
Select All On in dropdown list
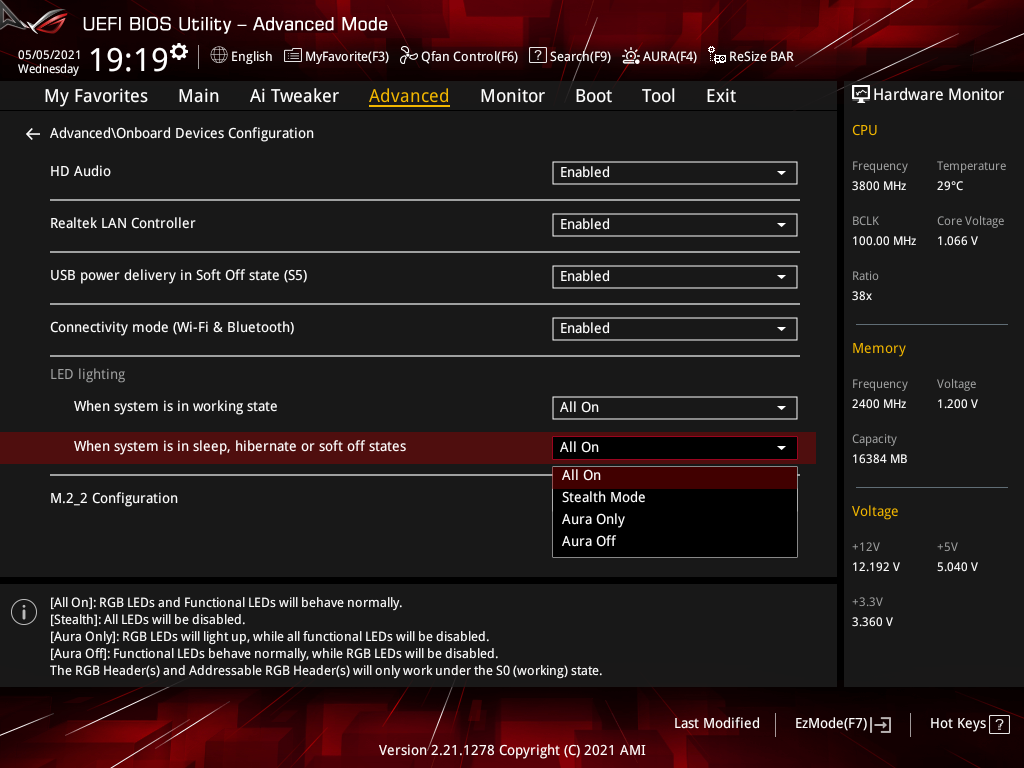click(x=675, y=475)
